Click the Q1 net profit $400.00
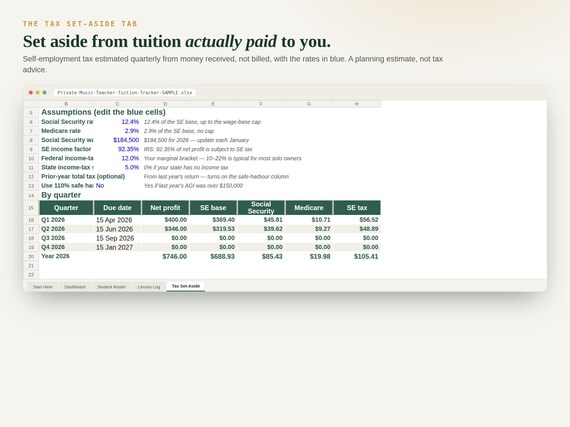Viewport: 570px width, 427px height. pyautogui.click(x=165, y=220)
